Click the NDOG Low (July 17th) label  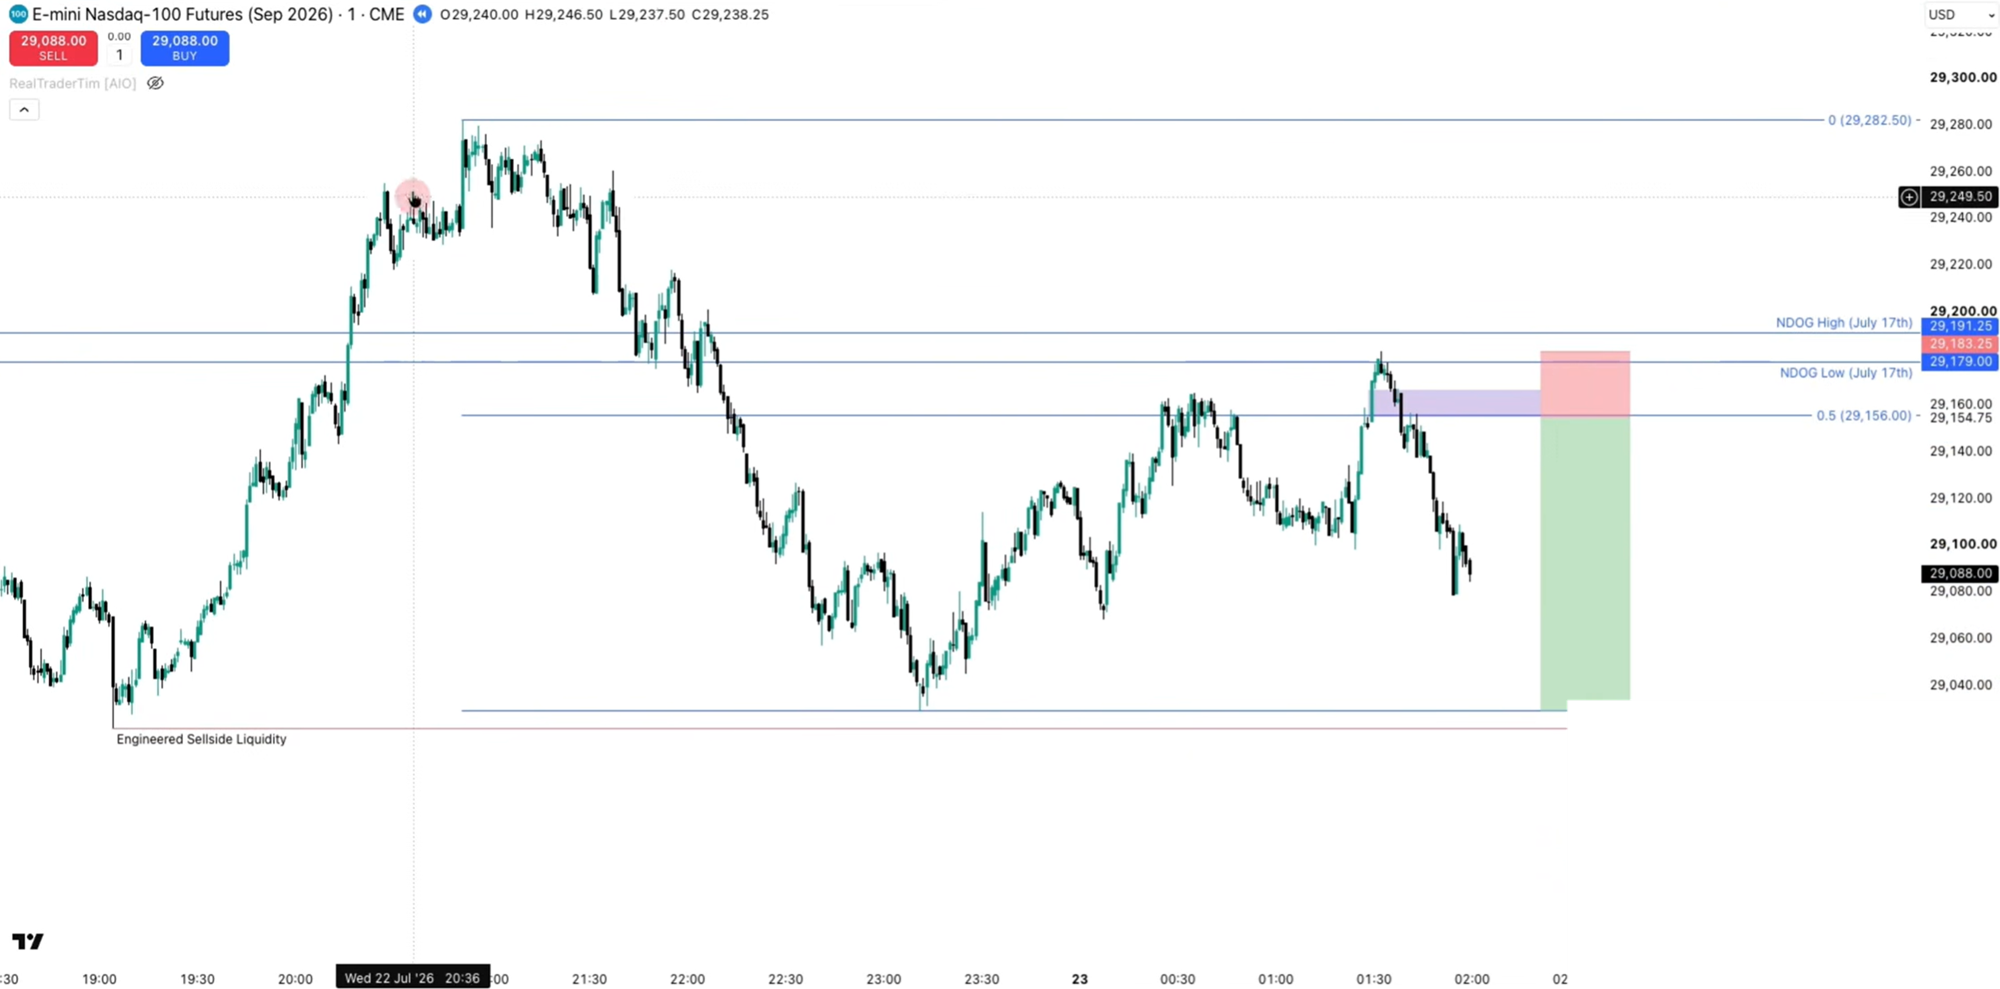pos(1846,373)
